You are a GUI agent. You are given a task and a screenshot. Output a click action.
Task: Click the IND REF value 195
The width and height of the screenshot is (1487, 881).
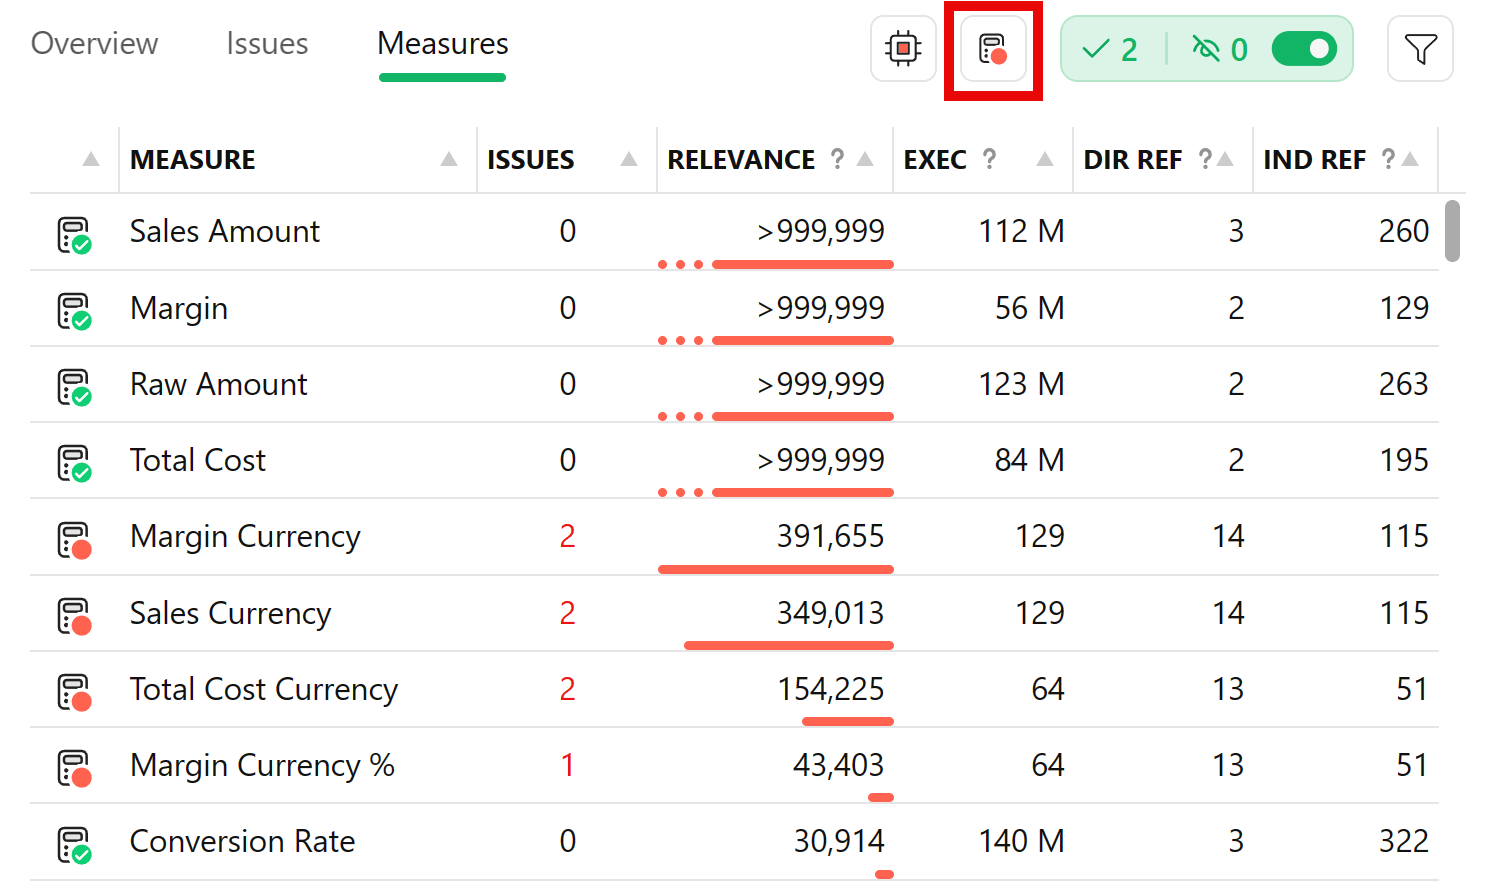pyautogui.click(x=1403, y=460)
